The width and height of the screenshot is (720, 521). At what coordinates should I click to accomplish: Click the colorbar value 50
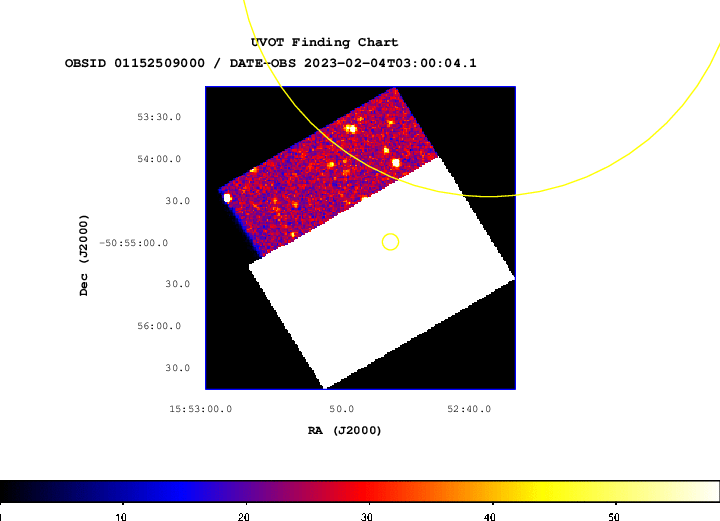pyautogui.click(x=613, y=517)
